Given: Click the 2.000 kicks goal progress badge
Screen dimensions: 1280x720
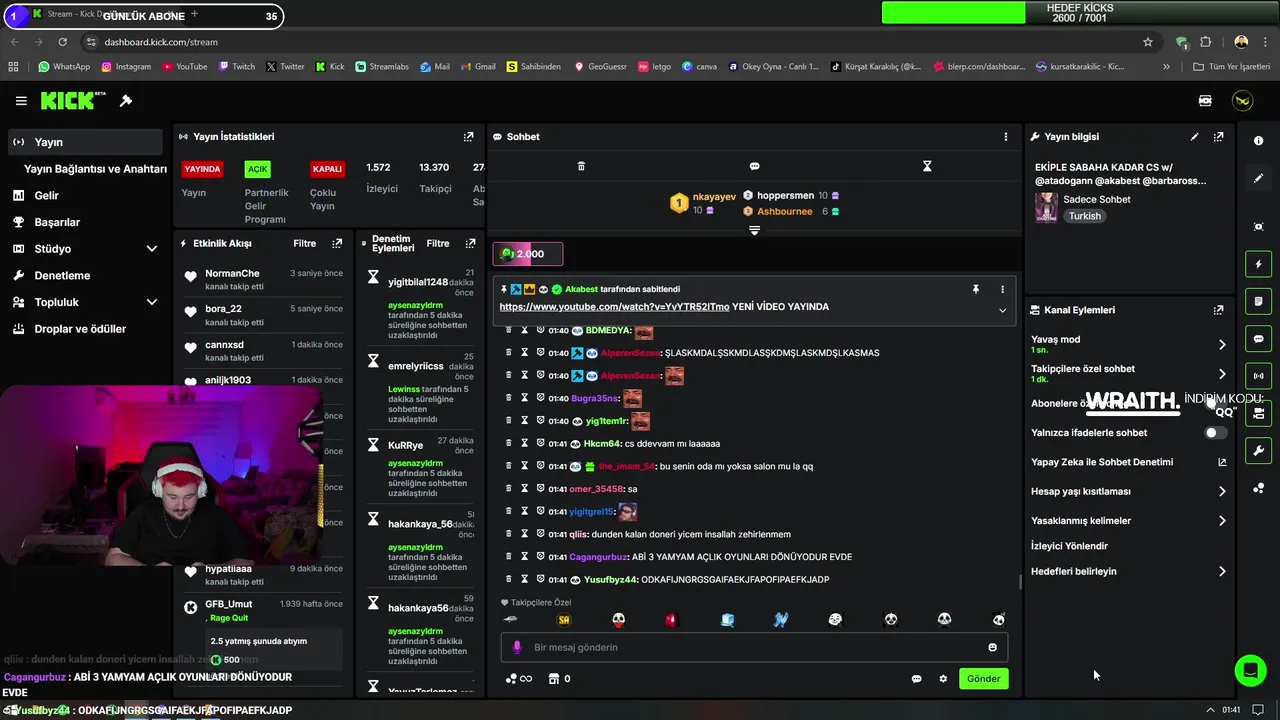Looking at the screenshot, I should point(527,254).
